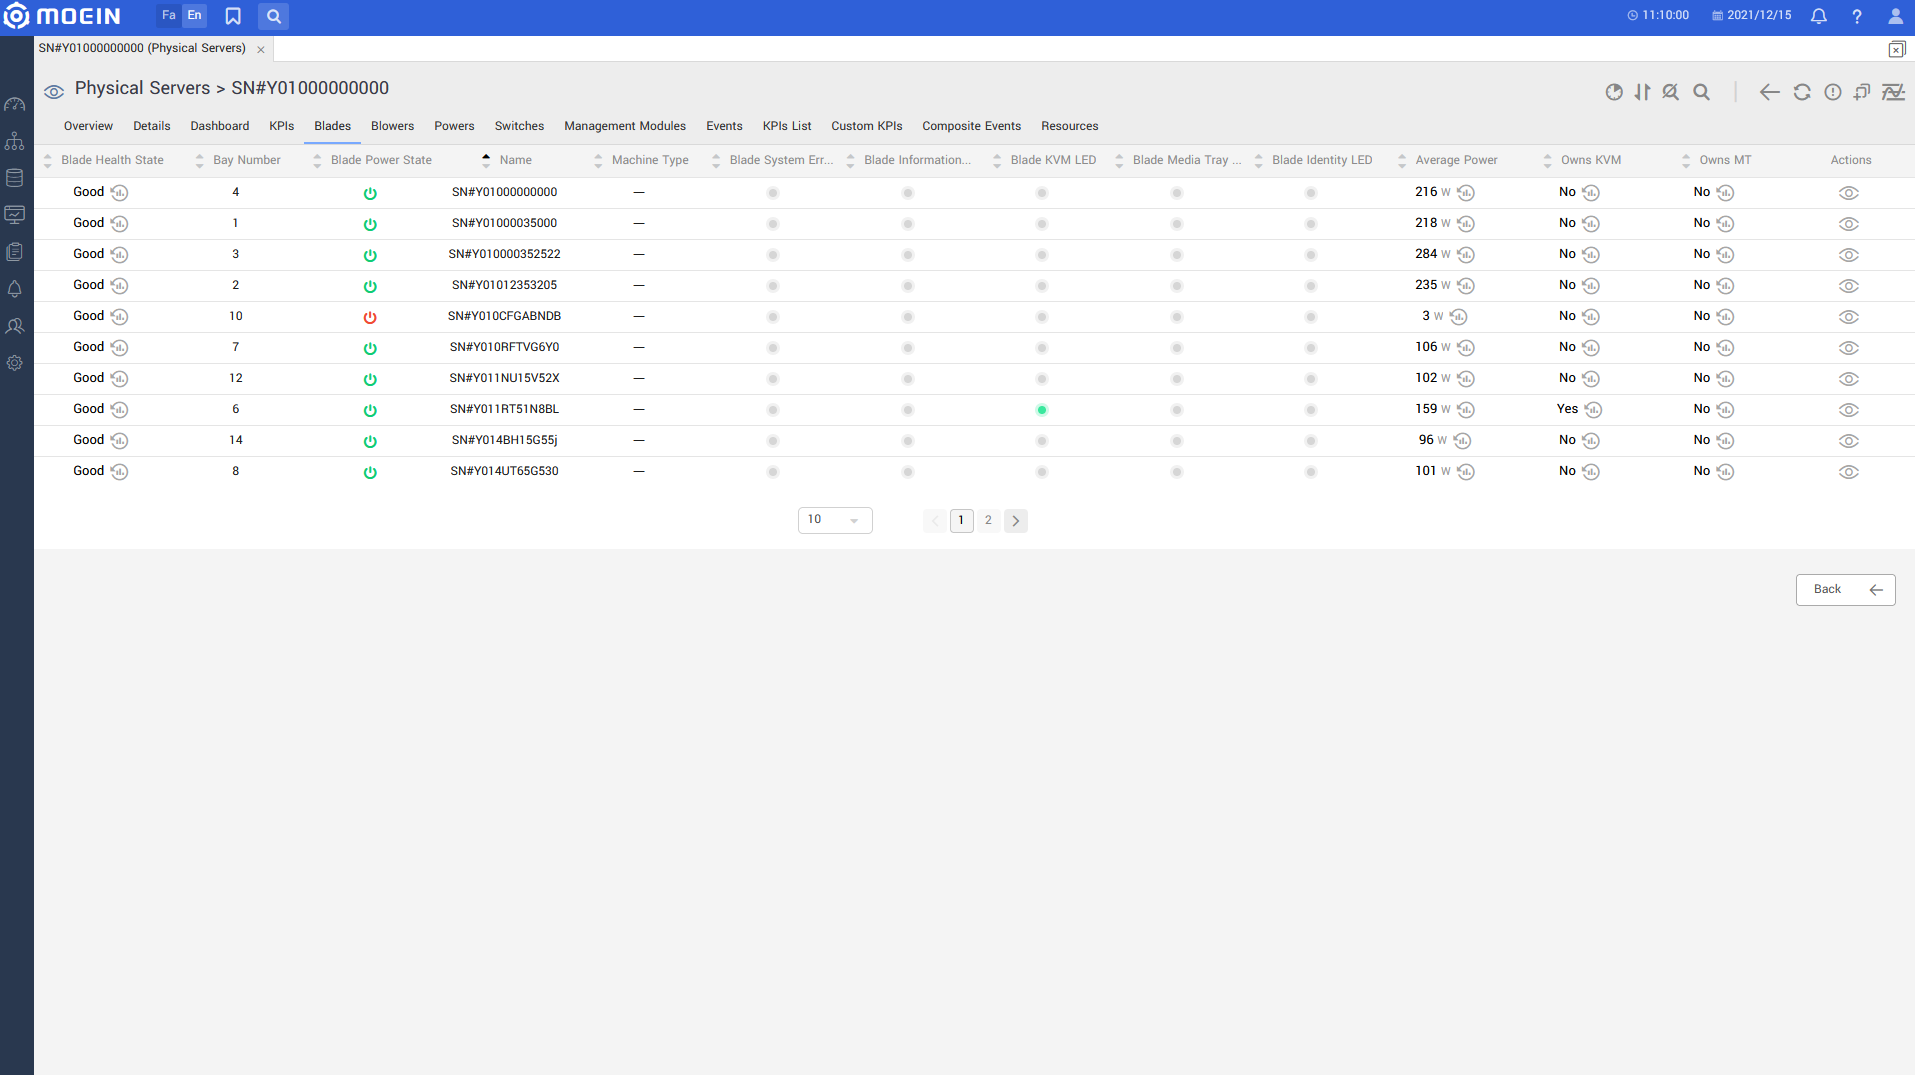Click the eye action for blade SN#Y010CFGABNDB
The width and height of the screenshot is (1915, 1075).
1848,317
